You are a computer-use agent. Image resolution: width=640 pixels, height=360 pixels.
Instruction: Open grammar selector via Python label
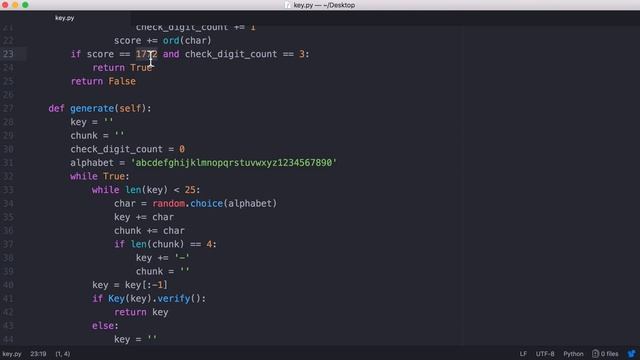point(573,354)
